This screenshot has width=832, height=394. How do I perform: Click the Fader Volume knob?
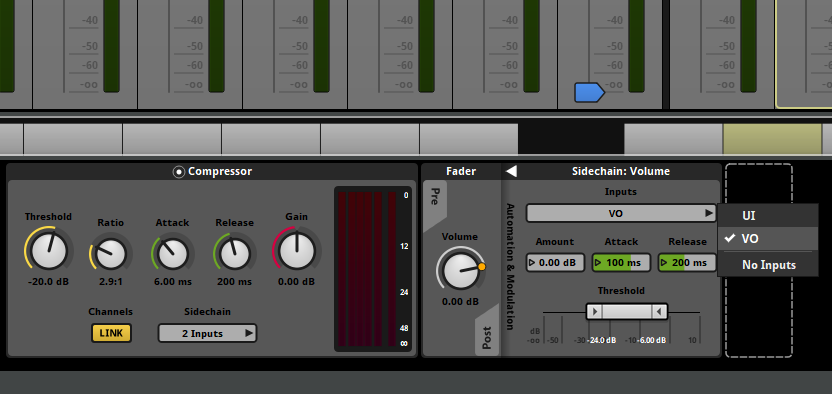pyautogui.click(x=460, y=270)
